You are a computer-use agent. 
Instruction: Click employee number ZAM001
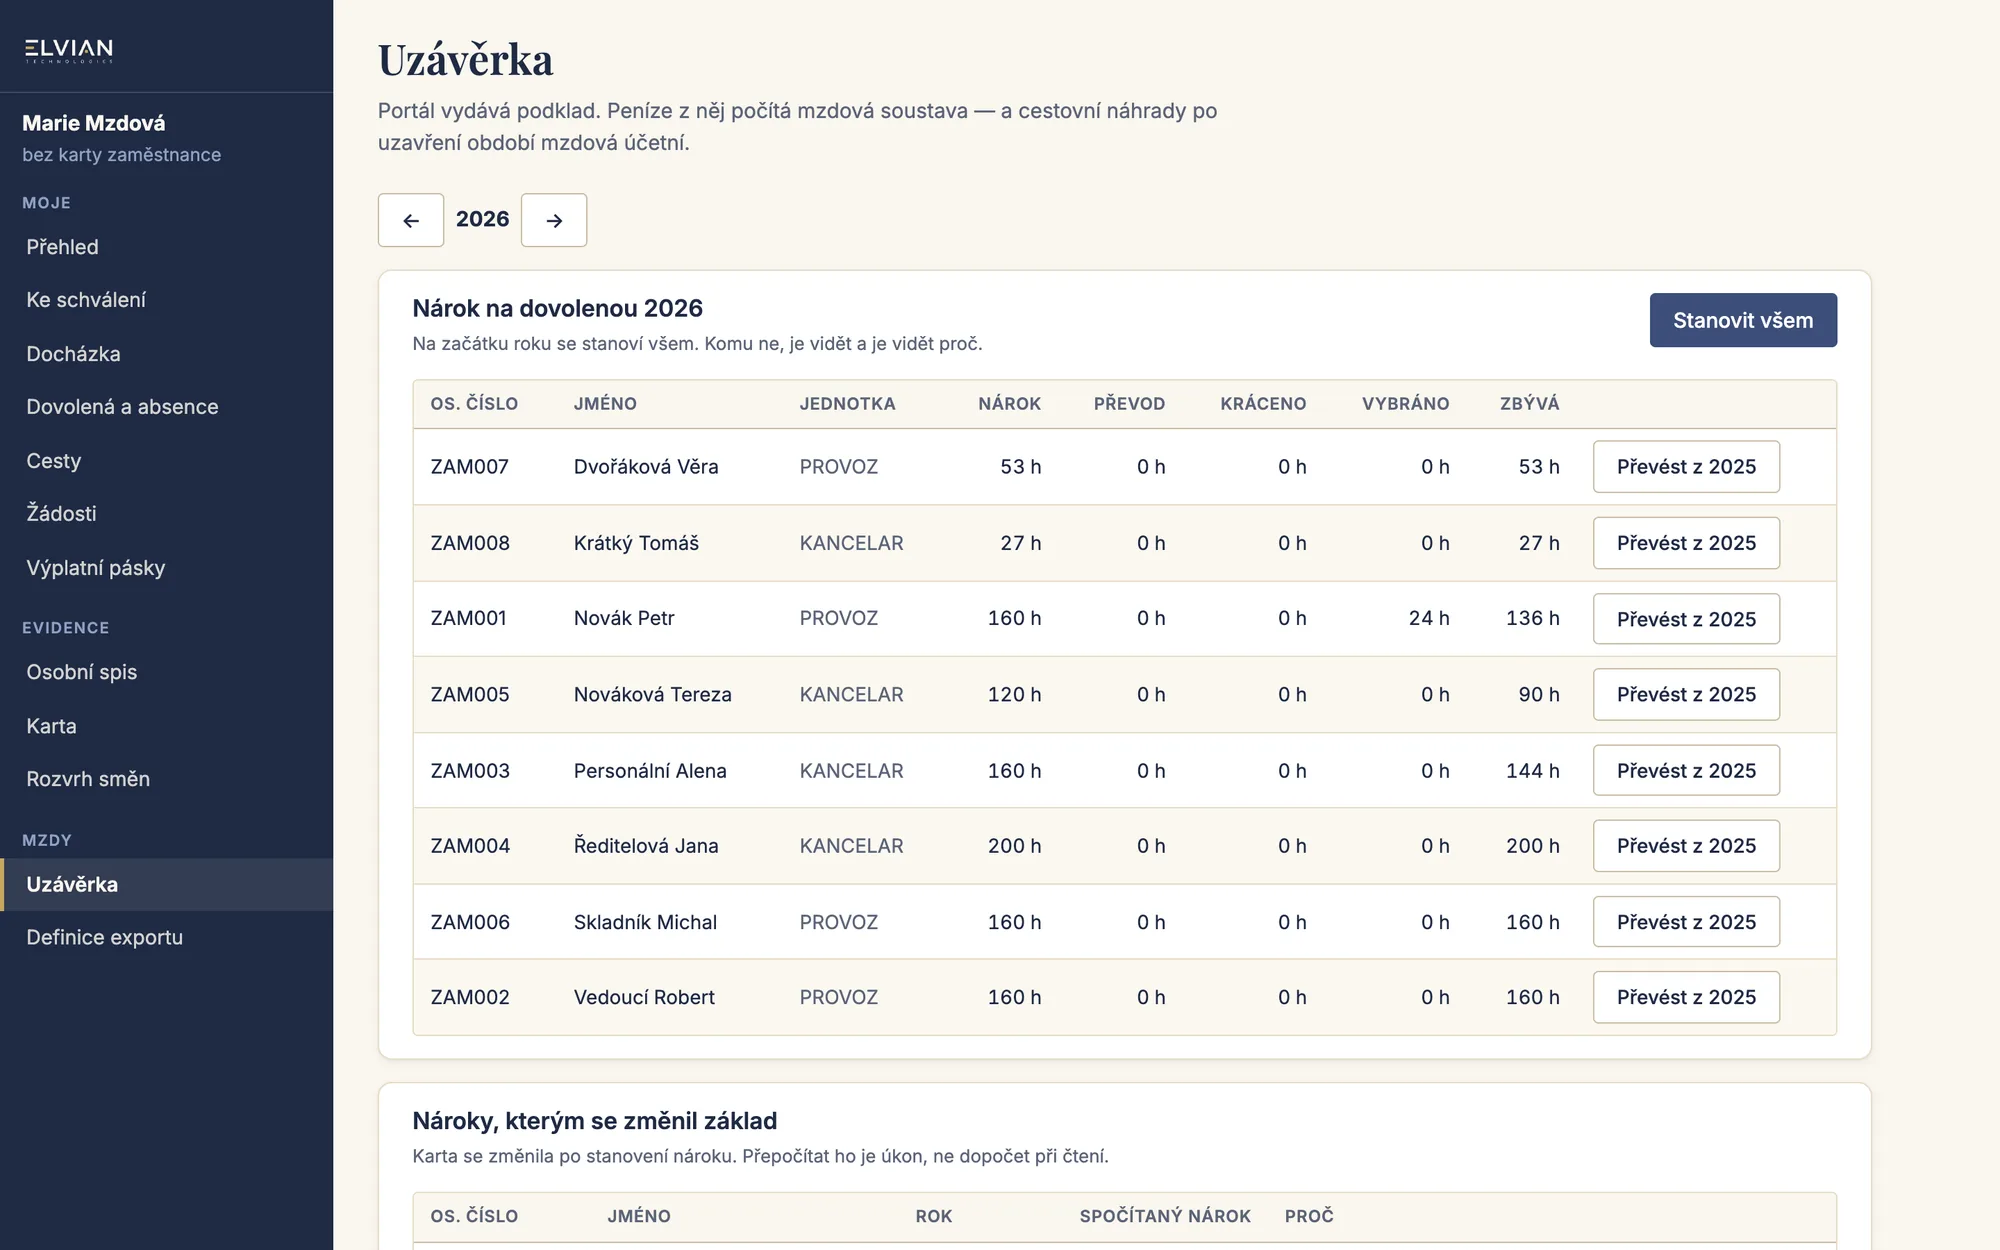pyautogui.click(x=469, y=618)
